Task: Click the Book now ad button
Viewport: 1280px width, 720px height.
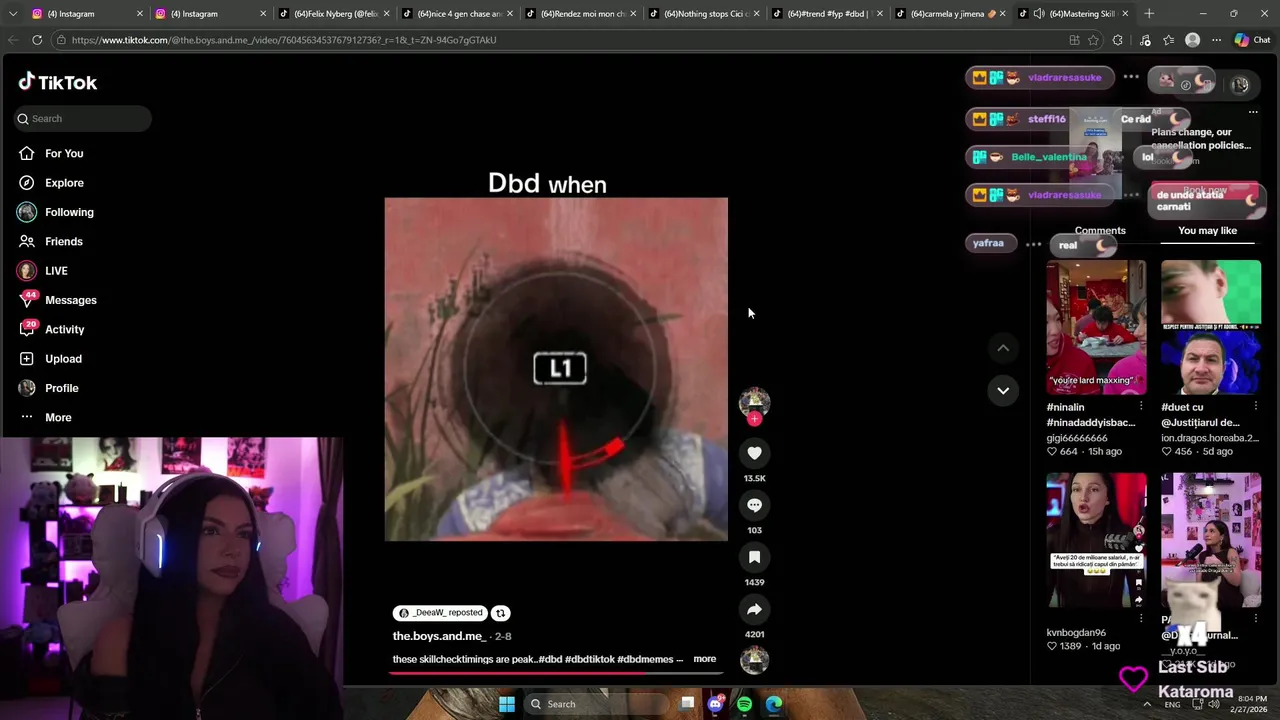Action: (x=1206, y=190)
